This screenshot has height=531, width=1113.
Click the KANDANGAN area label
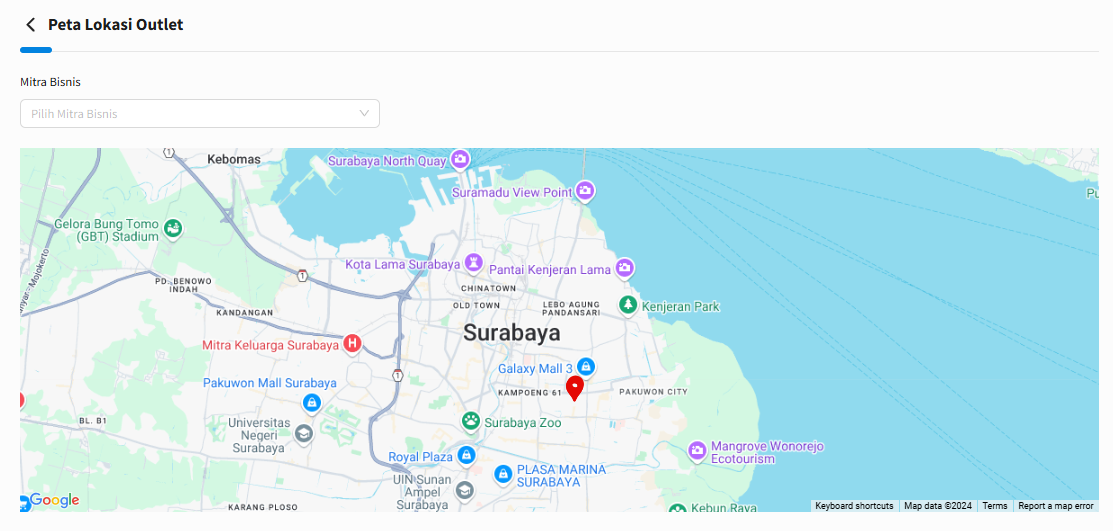245,312
